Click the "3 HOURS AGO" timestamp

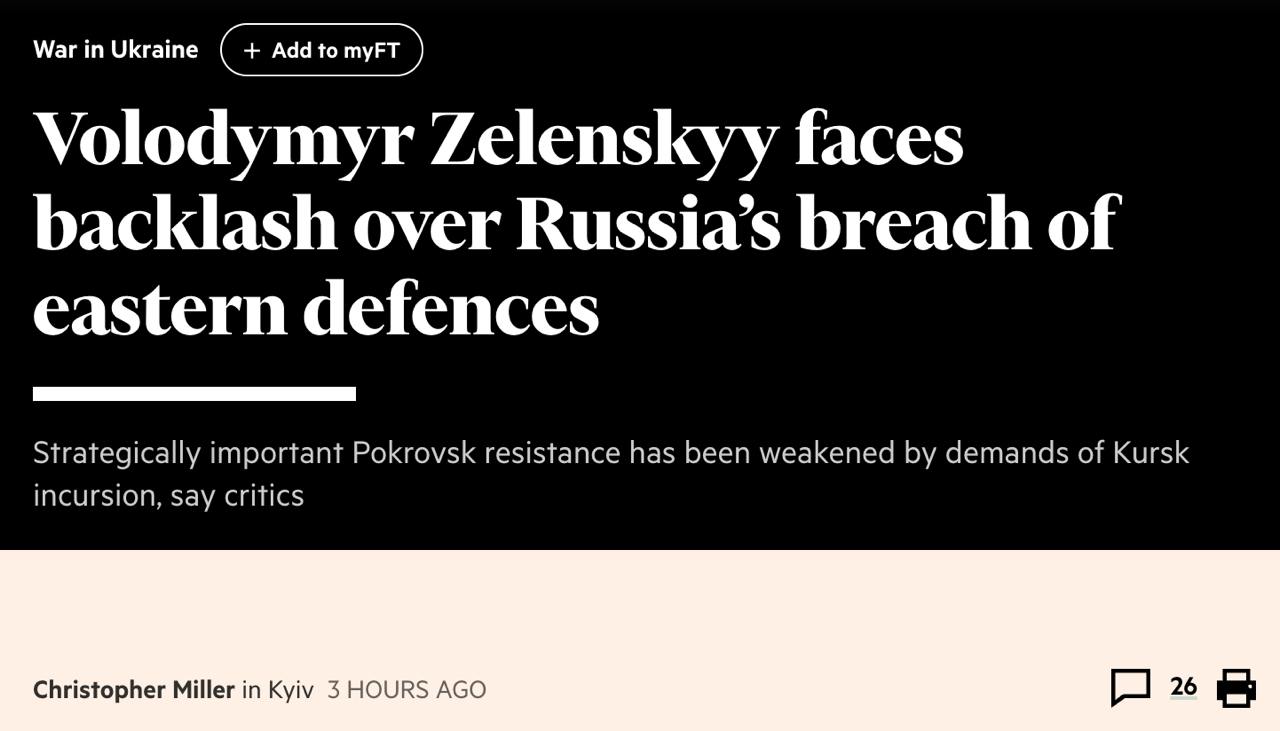tap(406, 690)
